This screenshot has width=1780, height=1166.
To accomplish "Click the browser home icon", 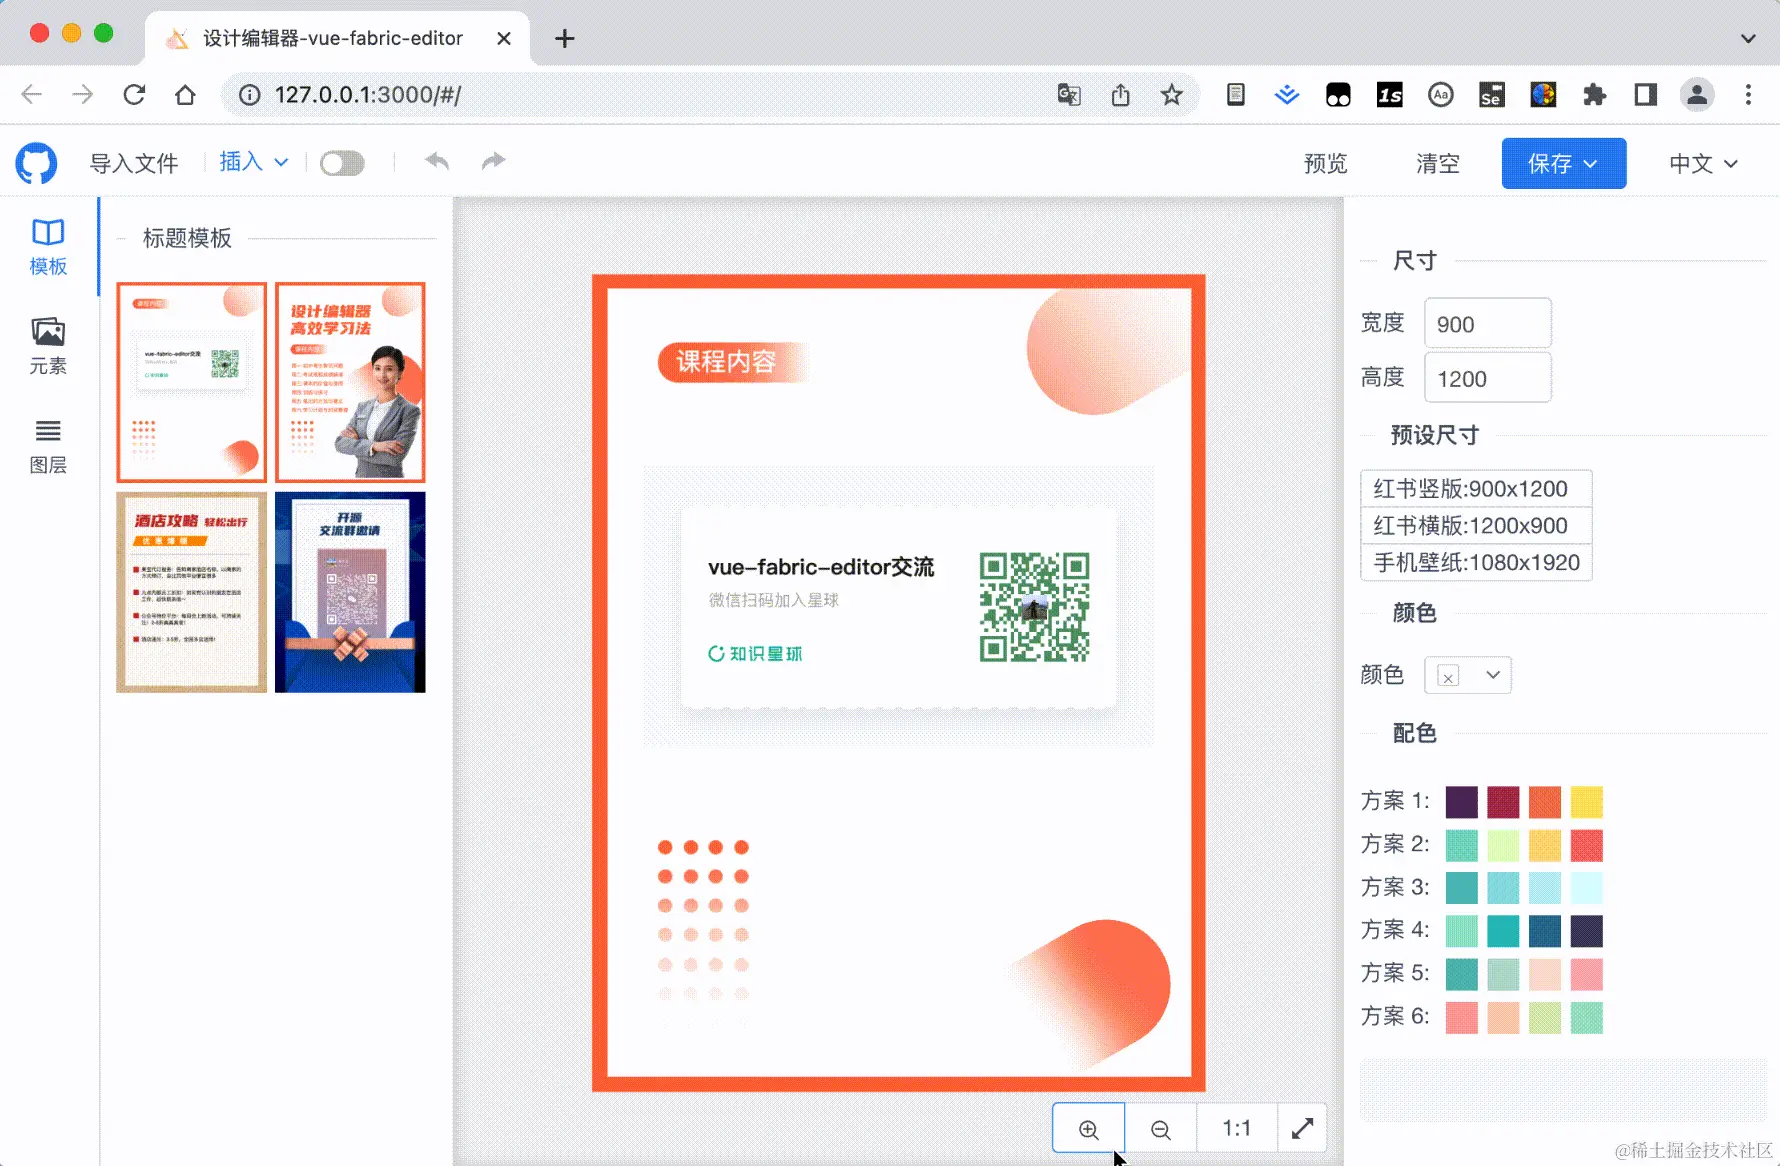I will (185, 95).
